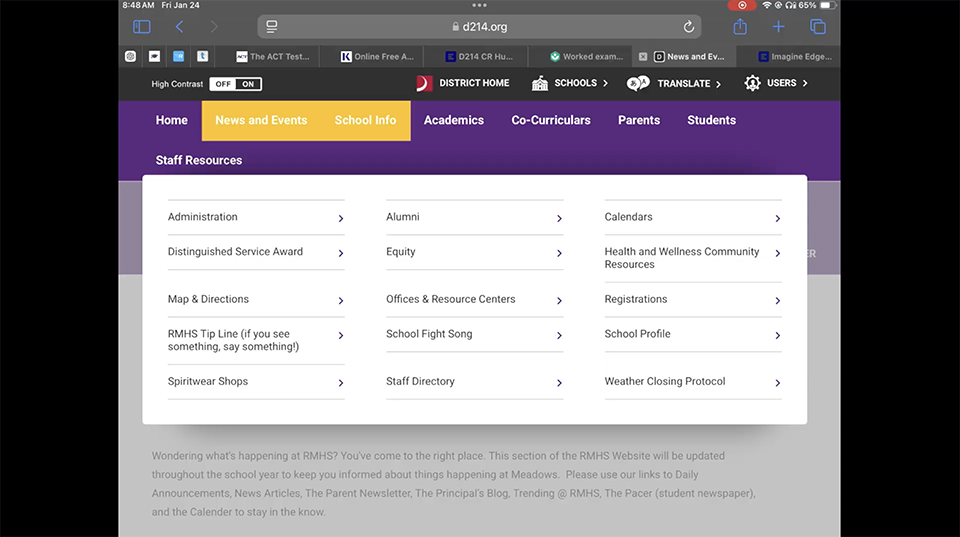The image size is (960, 537).
Task: Open the Staff Resources menu
Action: (x=199, y=160)
